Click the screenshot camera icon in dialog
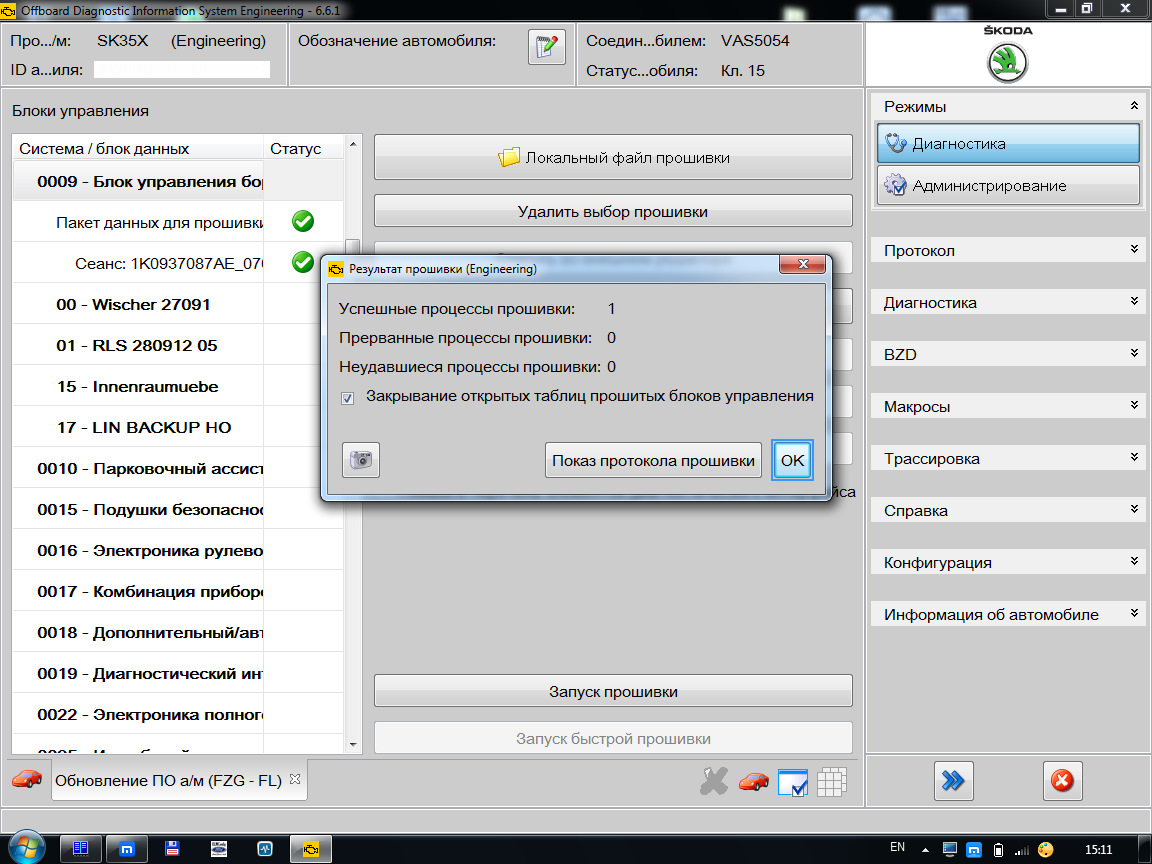This screenshot has width=1152, height=864. pyautogui.click(x=361, y=460)
